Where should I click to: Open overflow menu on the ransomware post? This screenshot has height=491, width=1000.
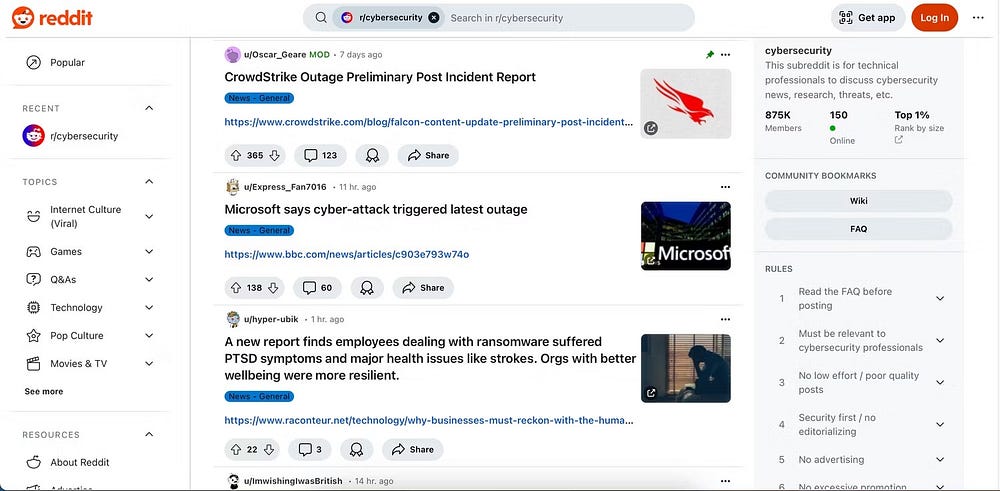pyautogui.click(x=726, y=319)
